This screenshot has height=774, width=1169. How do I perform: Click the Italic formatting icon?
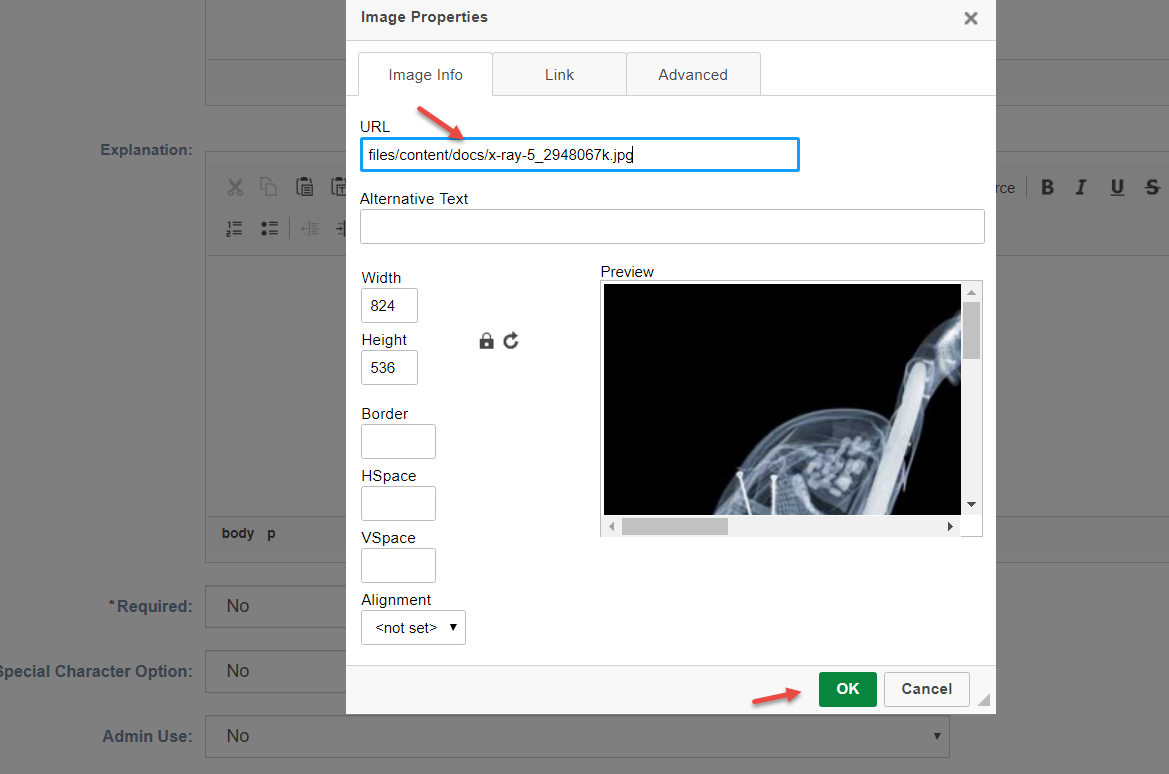coord(1081,187)
